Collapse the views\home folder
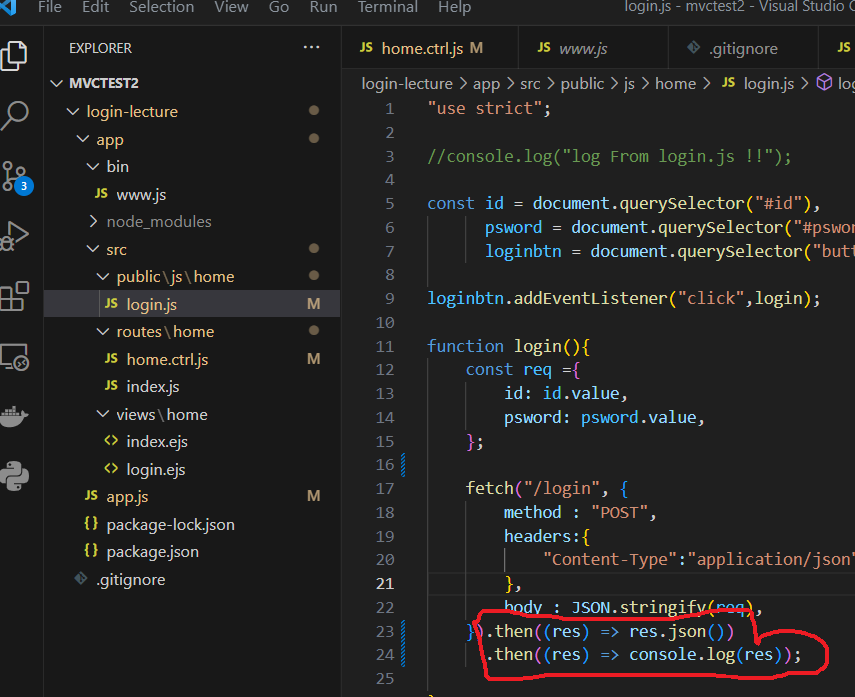Screen dimensions: 855x697 coord(103,414)
